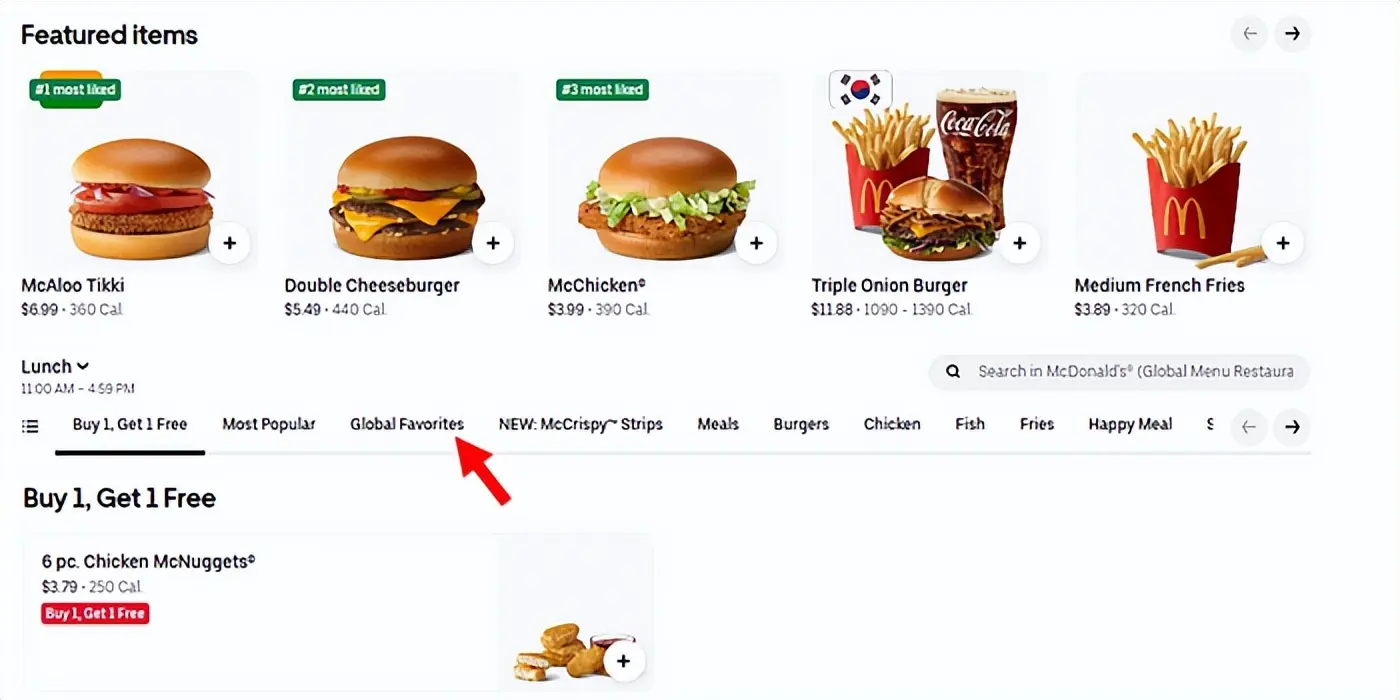Screen dimensions: 1400x700
Task: Add Double Cheeseburger using plus icon
Action: pyautogui.click(x=492, y=243)
